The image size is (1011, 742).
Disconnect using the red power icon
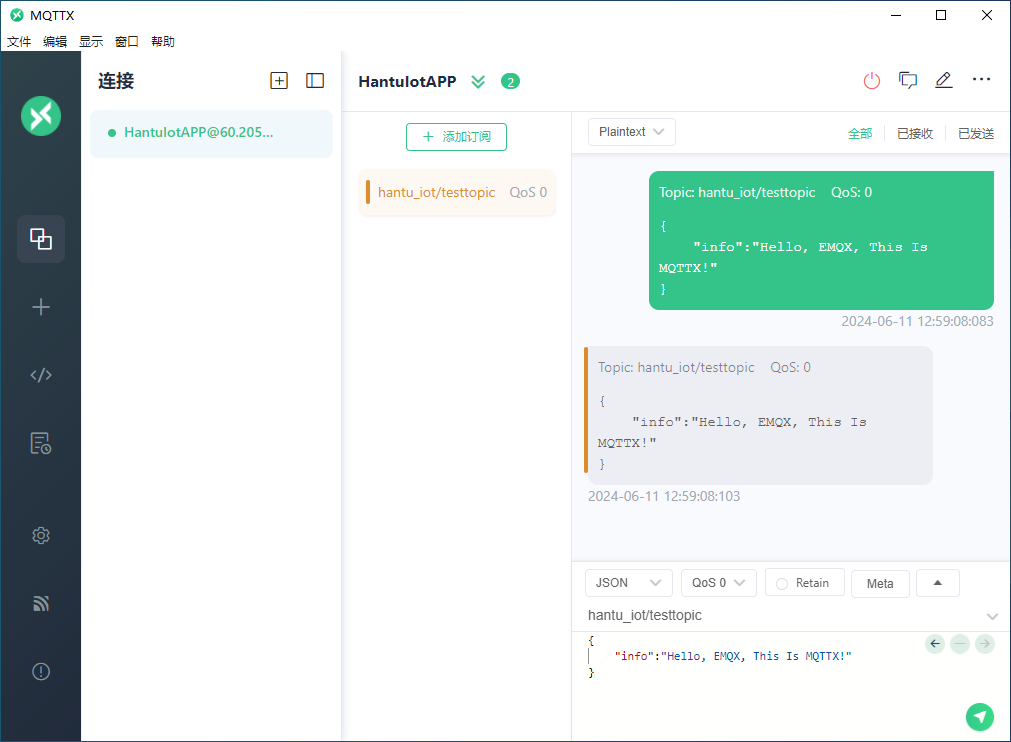click(x=872, y=81)
